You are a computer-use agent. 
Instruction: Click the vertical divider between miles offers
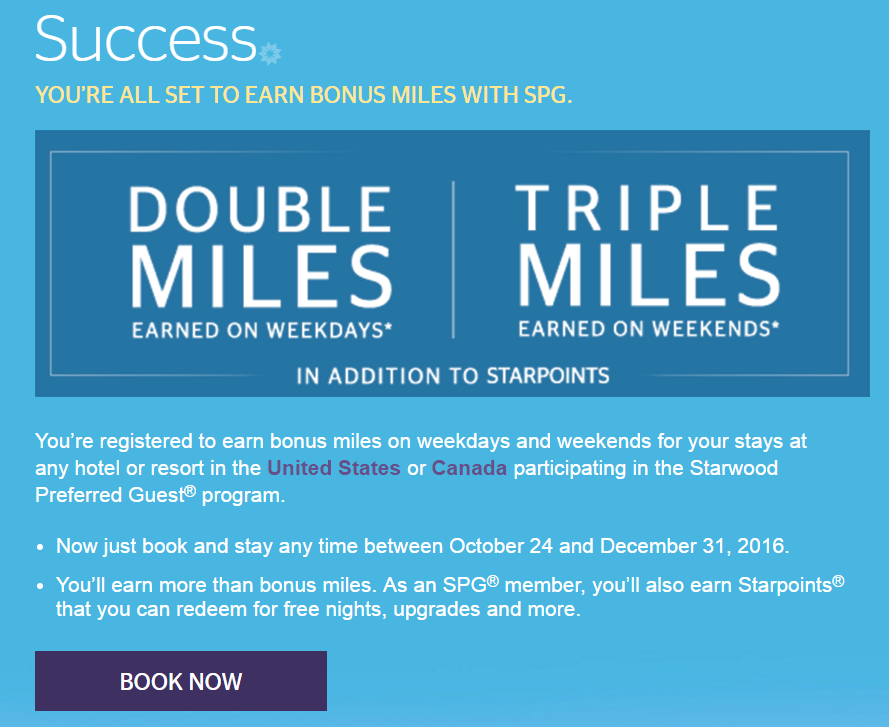pyautogui.click(x=453, y=260)
